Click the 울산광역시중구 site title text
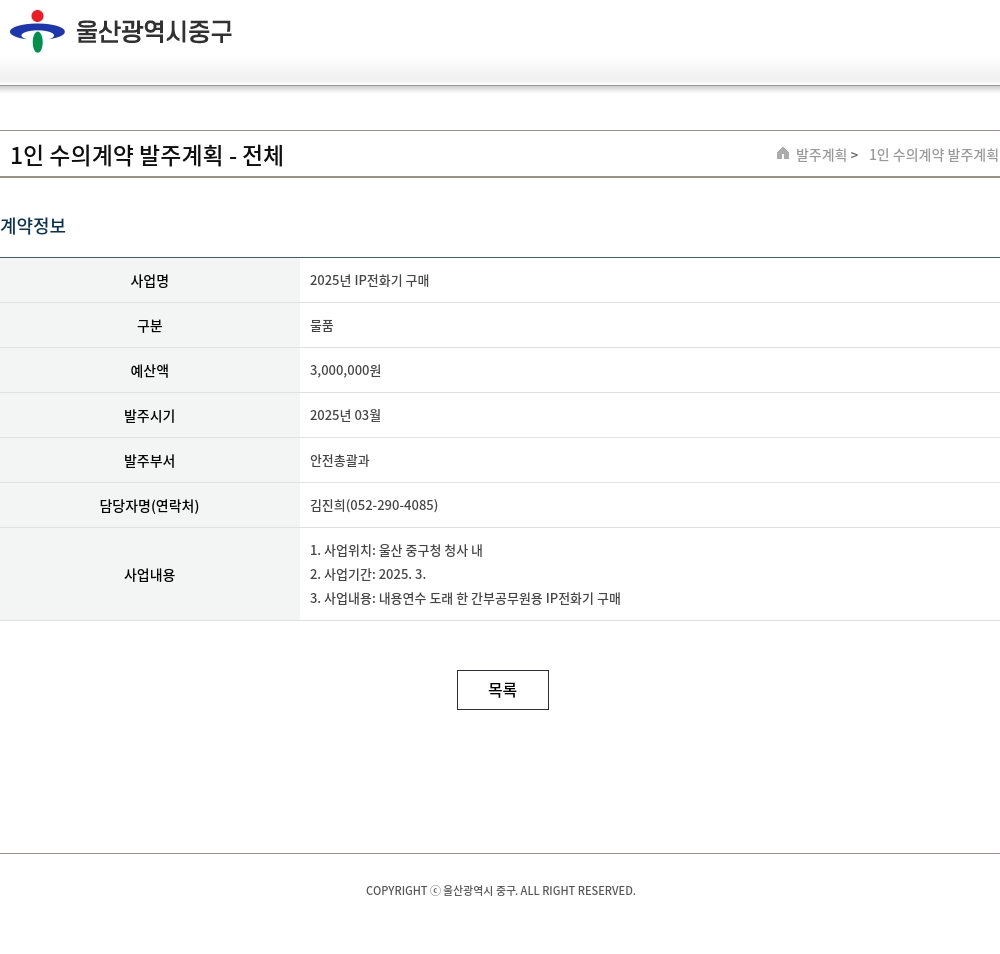The width and height of the screenshot is (1000, 954). pyautogui.click(x=154, y=32)
